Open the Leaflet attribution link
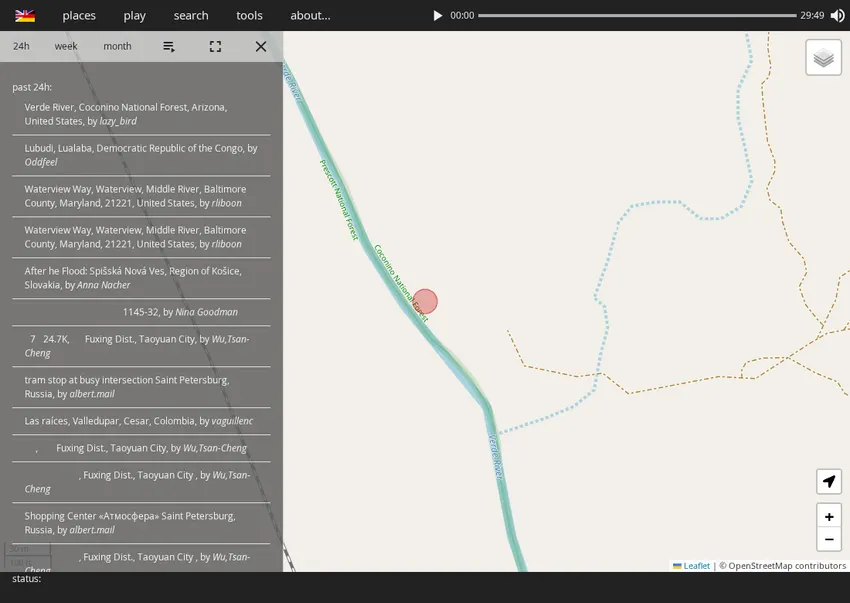850x603 pixels. pyautogui.click(x=691, y=566)
